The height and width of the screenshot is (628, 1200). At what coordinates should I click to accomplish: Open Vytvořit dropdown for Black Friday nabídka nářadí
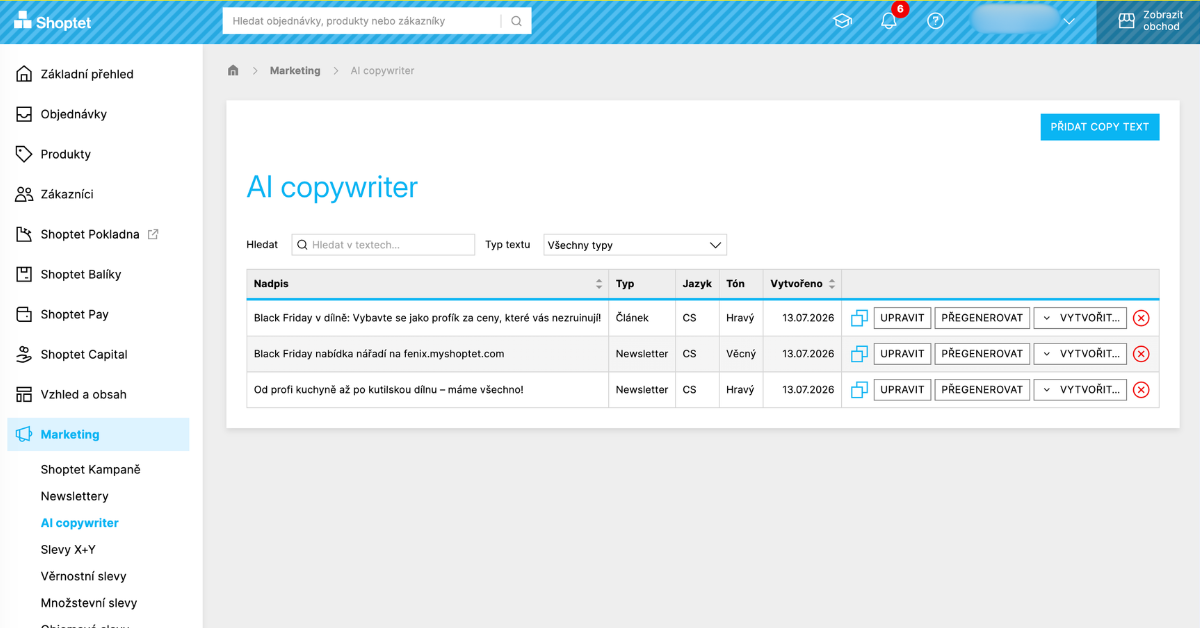[x=1080, y=354]
